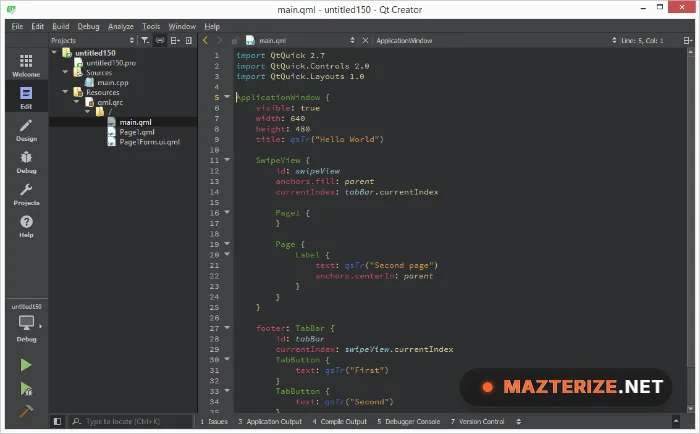Collapse the Resources folder
Viewport: 700px width, 434px height.
pos(65,92)
